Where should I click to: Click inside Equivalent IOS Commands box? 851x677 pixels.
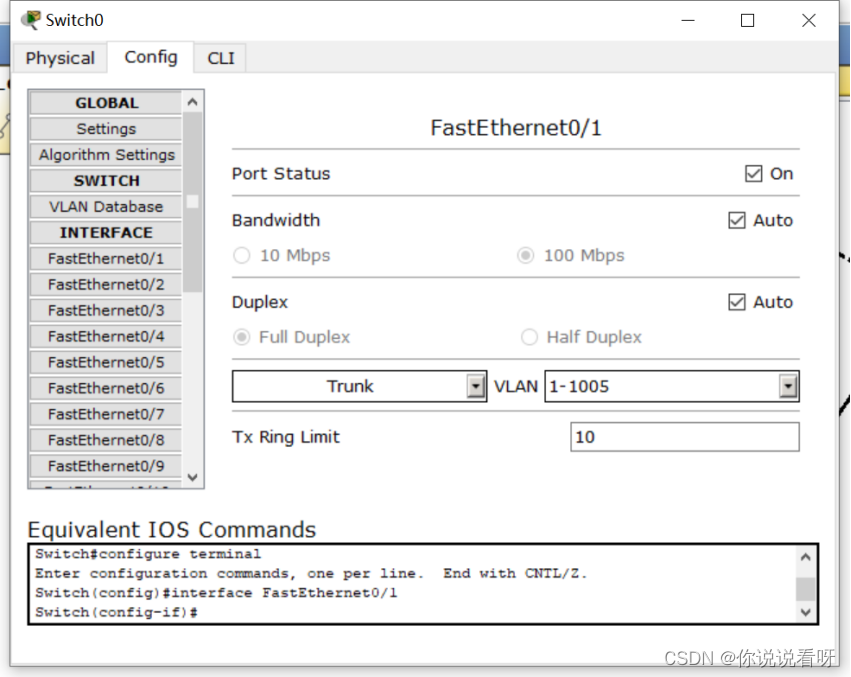tap(423, 584)
